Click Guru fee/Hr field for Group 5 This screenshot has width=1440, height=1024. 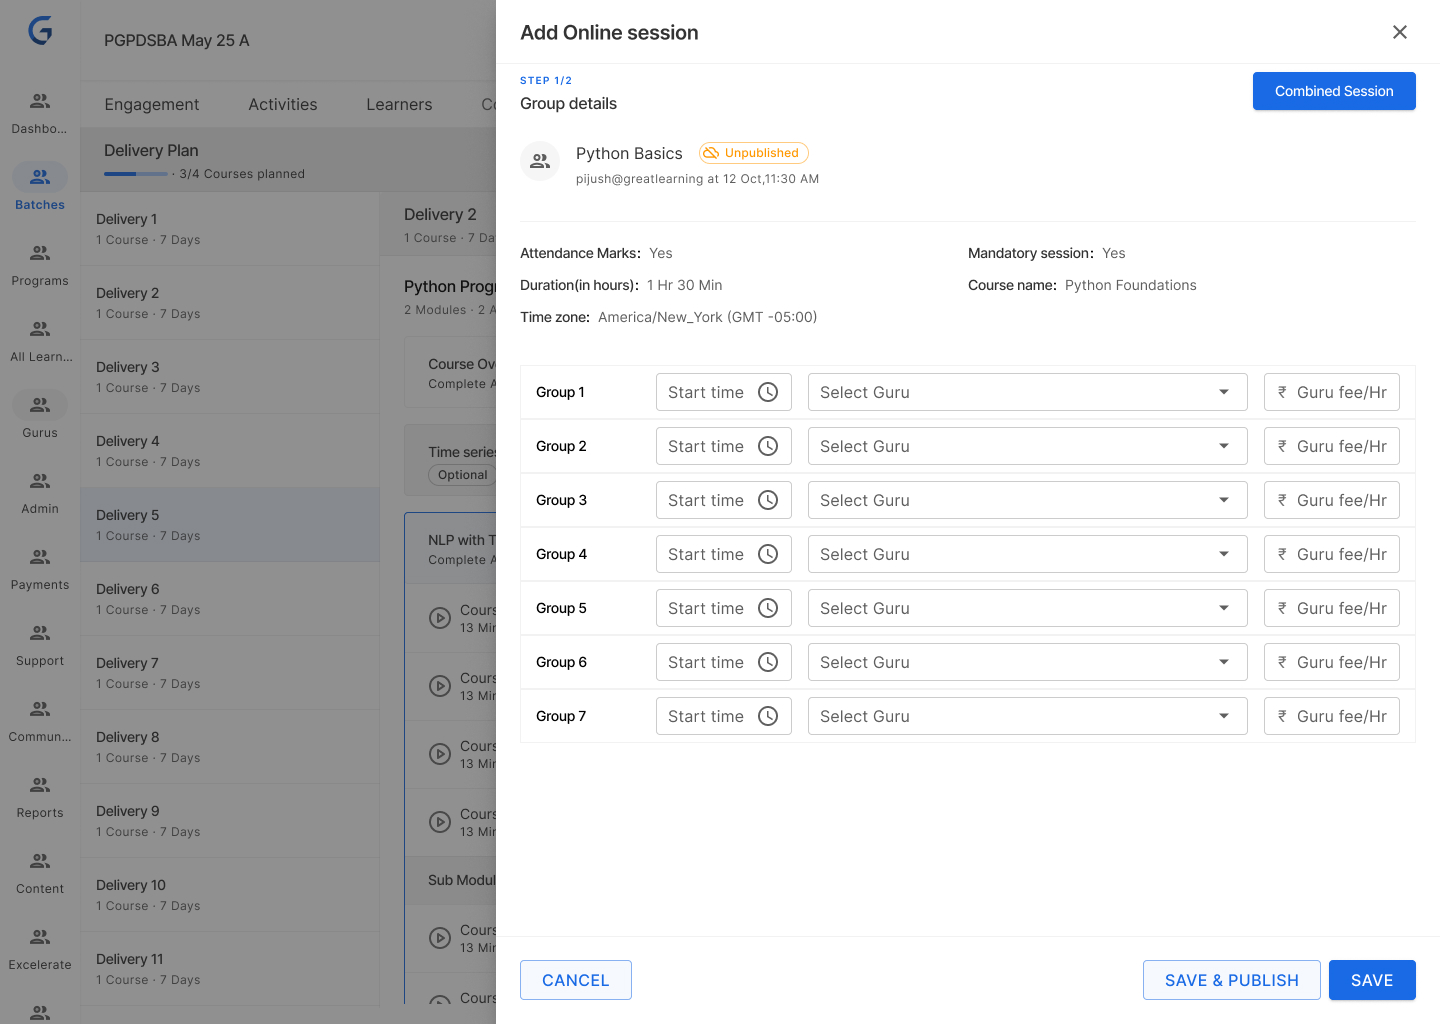pyautogui.click(x=1332, y=608)
